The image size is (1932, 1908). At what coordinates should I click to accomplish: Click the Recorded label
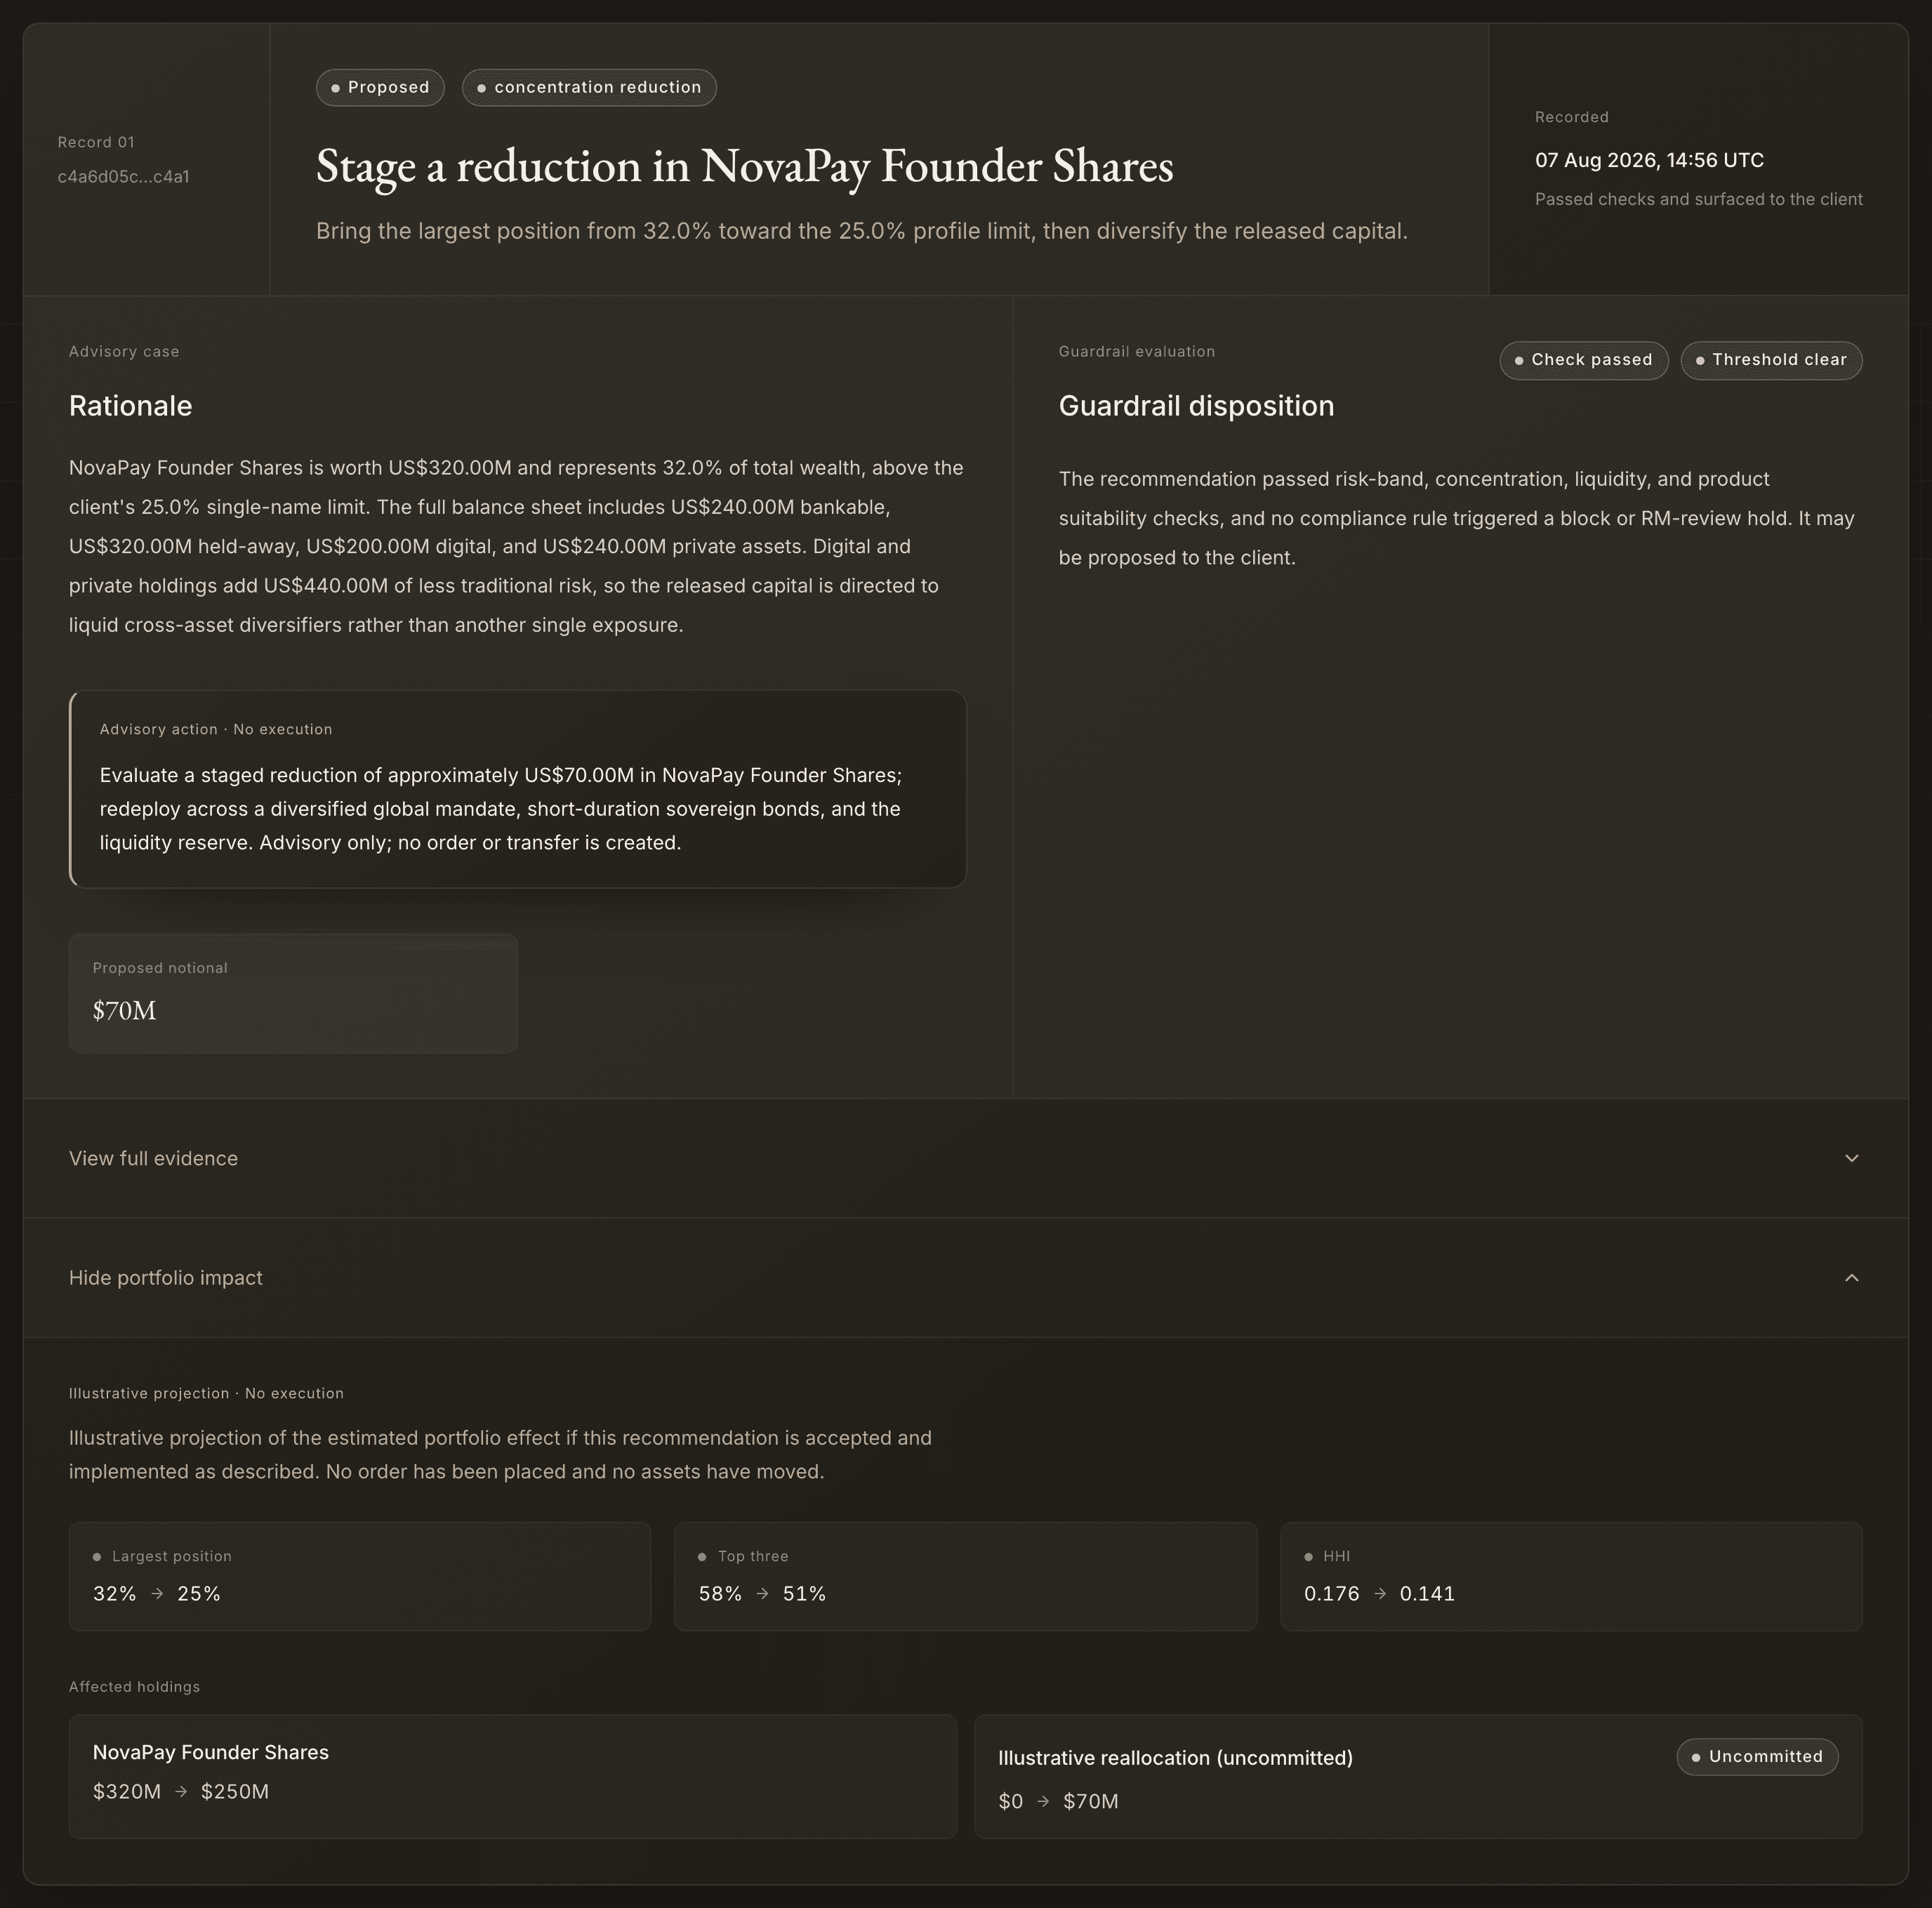[x=1572, y=117]
